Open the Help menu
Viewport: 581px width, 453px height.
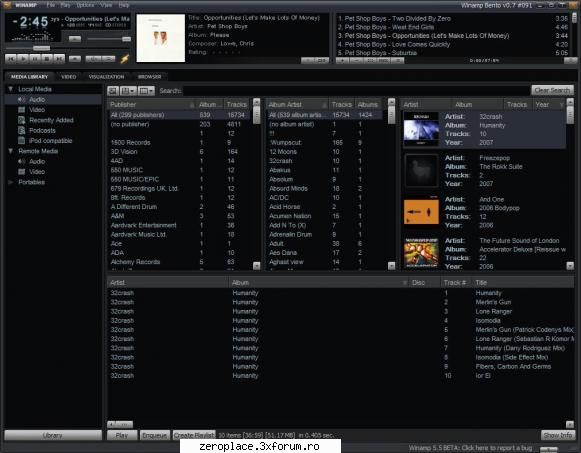[x=124, y=5]
